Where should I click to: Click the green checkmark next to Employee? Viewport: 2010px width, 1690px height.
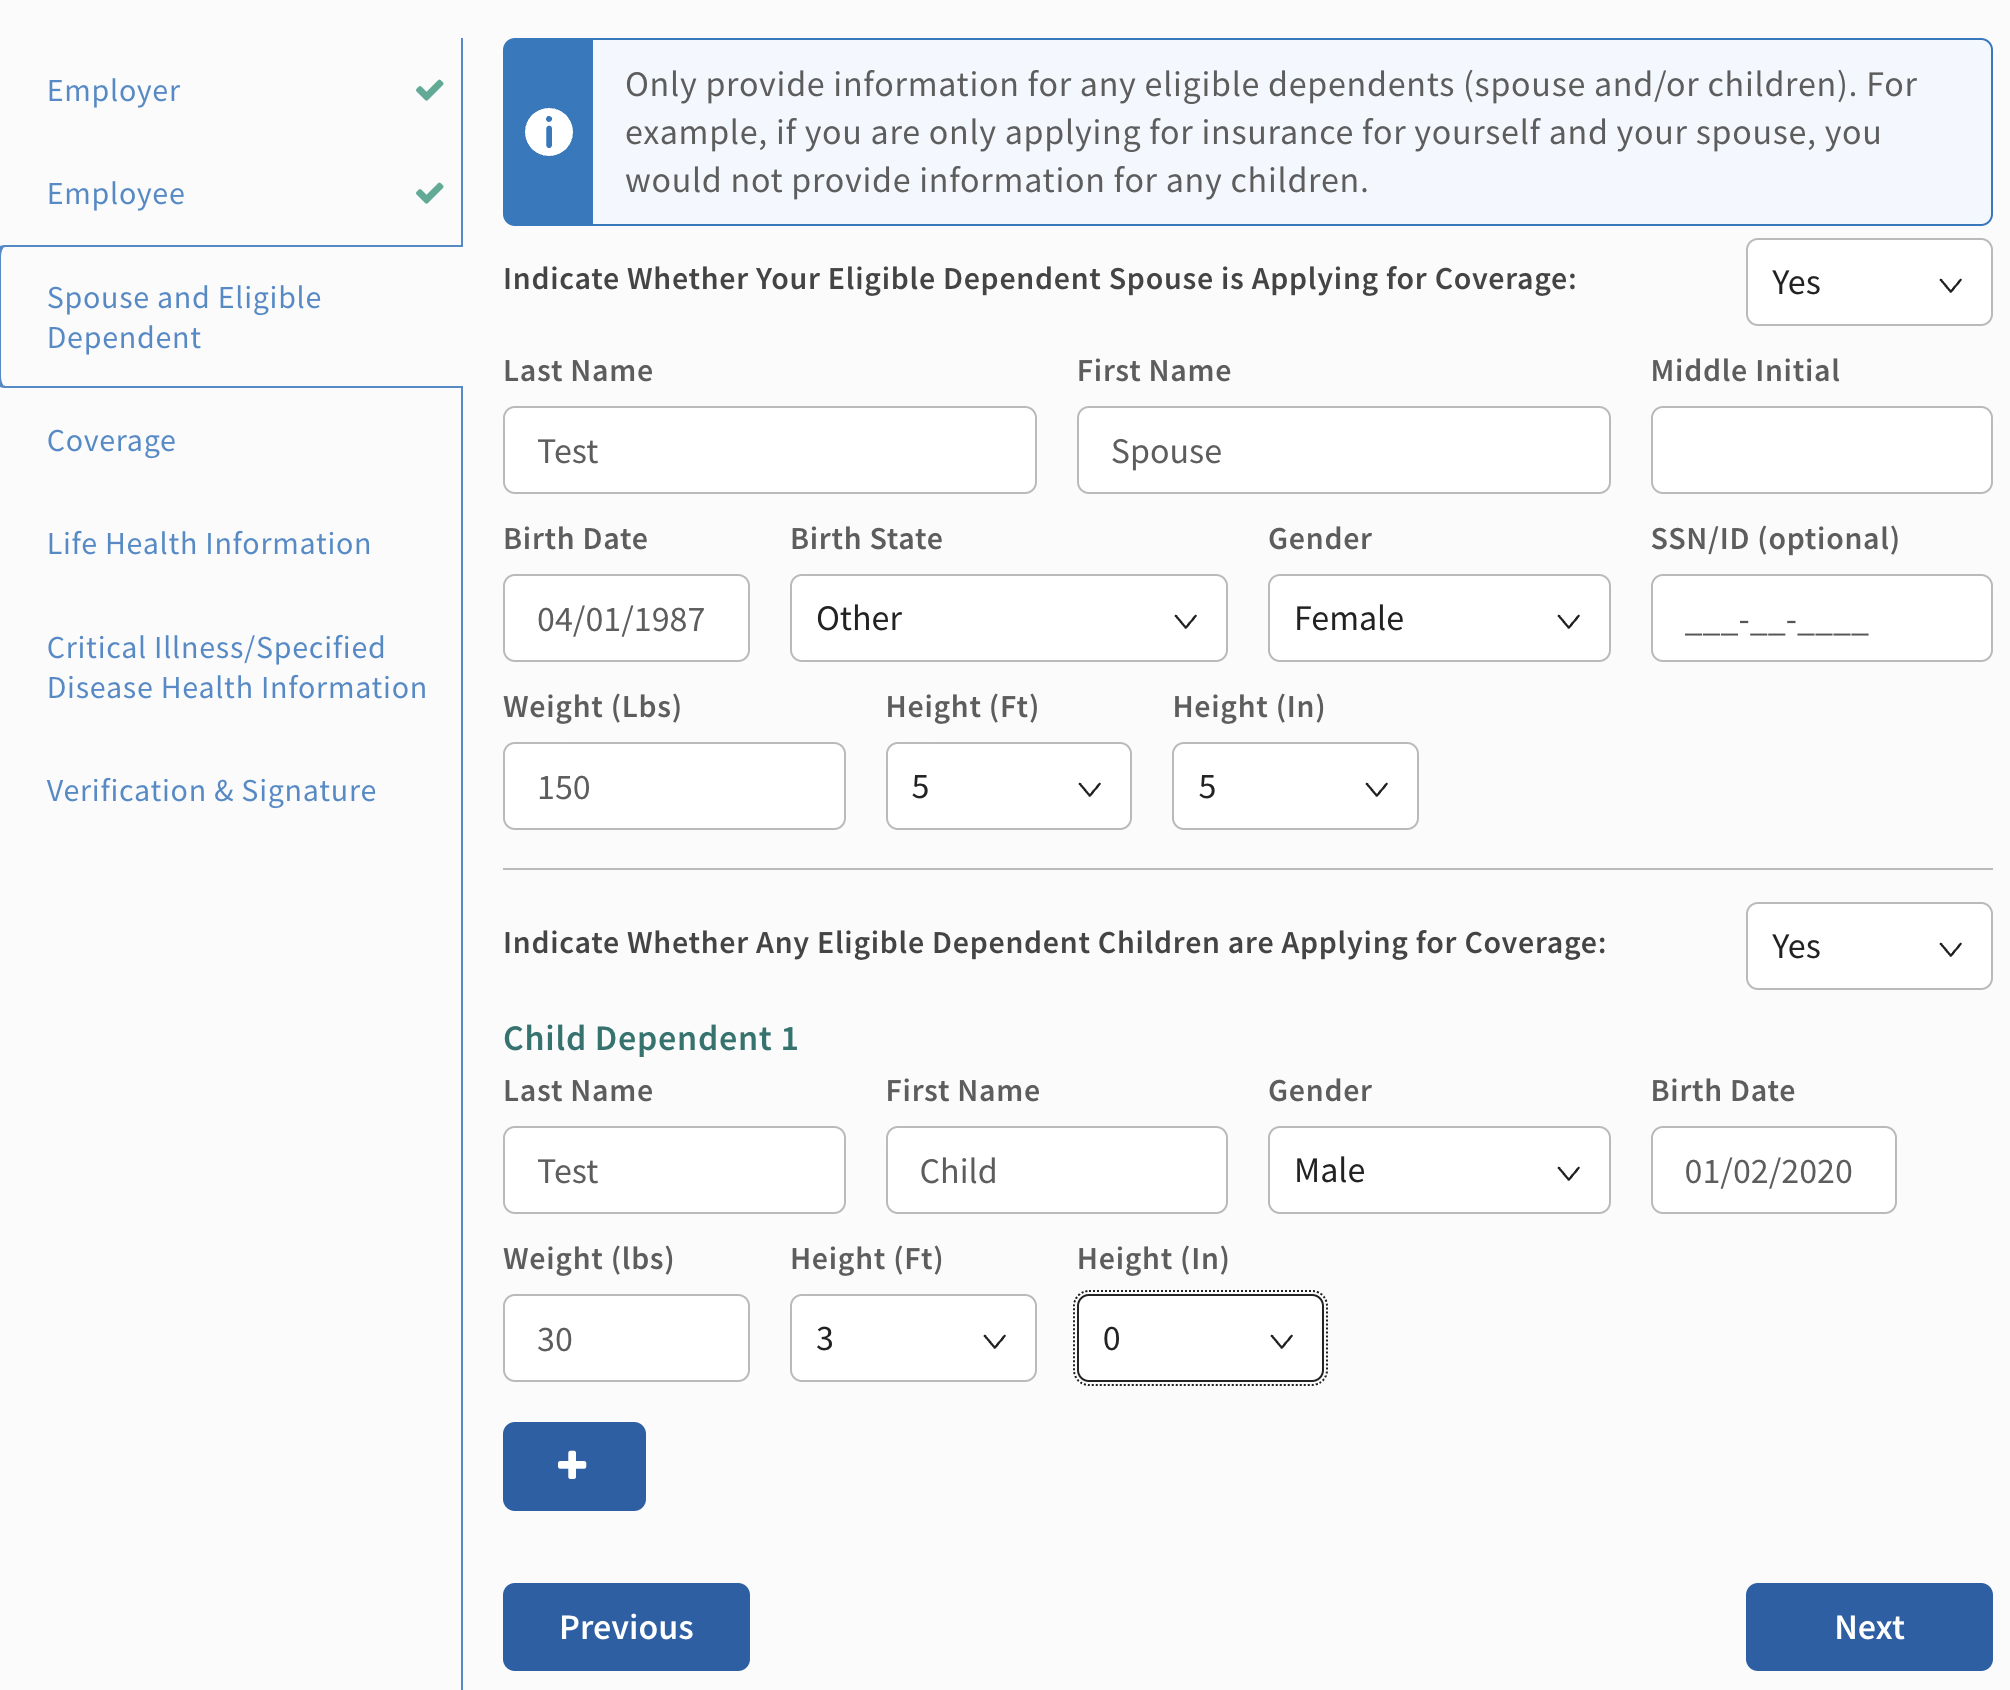(429, 193)
